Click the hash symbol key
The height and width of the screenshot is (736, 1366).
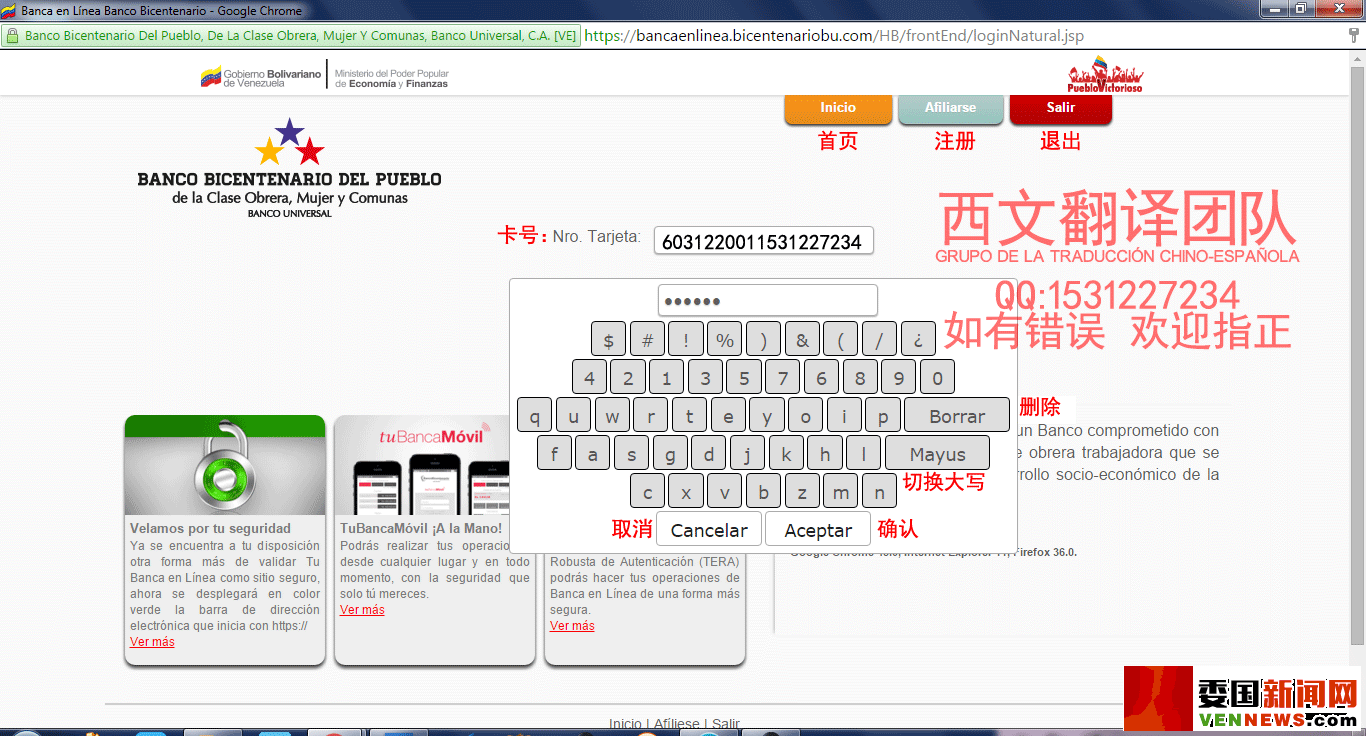coord(647,339)
